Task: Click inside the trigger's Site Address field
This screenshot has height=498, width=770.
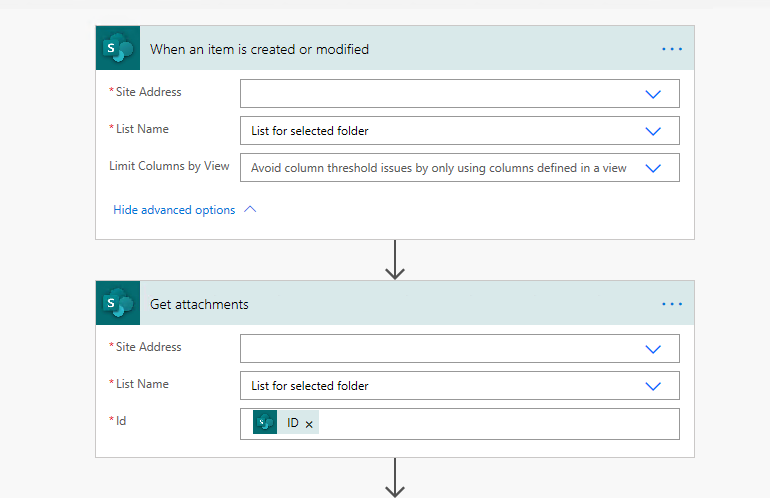Action: click(440, 93)
